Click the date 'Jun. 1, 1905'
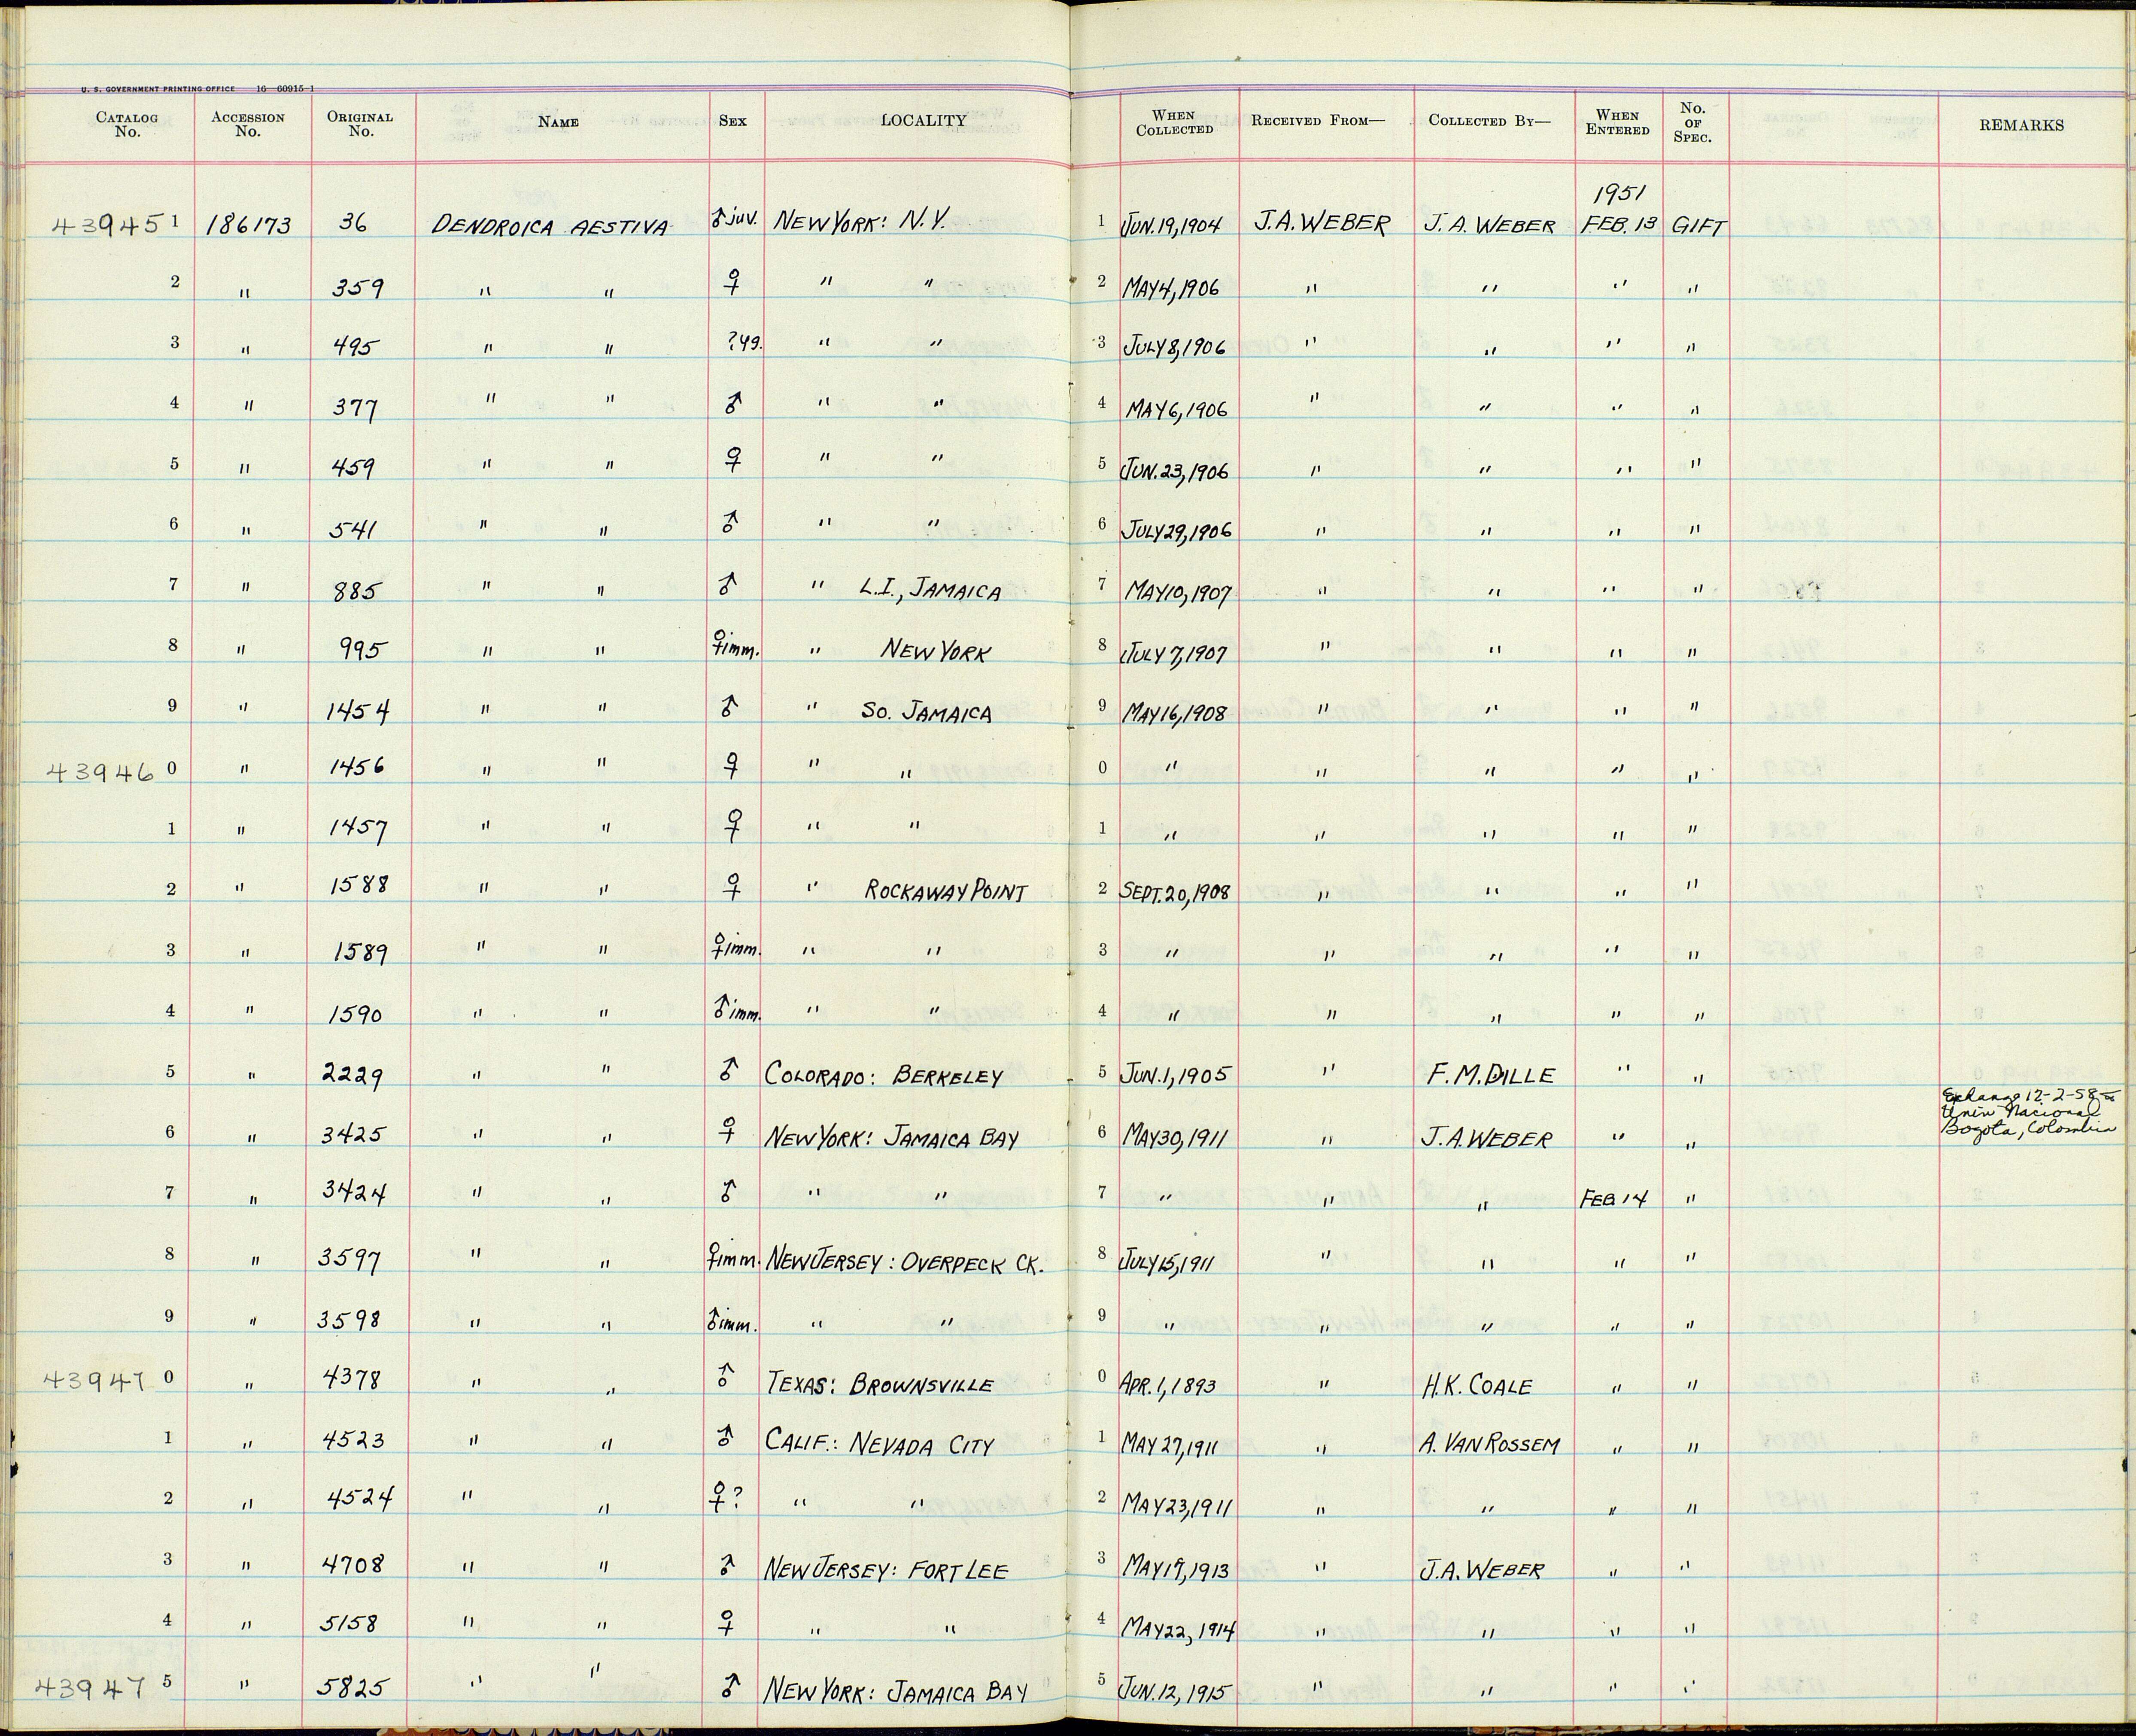The width and height of the screenshot is (2136, 1736). [x=1176, y=1074]
